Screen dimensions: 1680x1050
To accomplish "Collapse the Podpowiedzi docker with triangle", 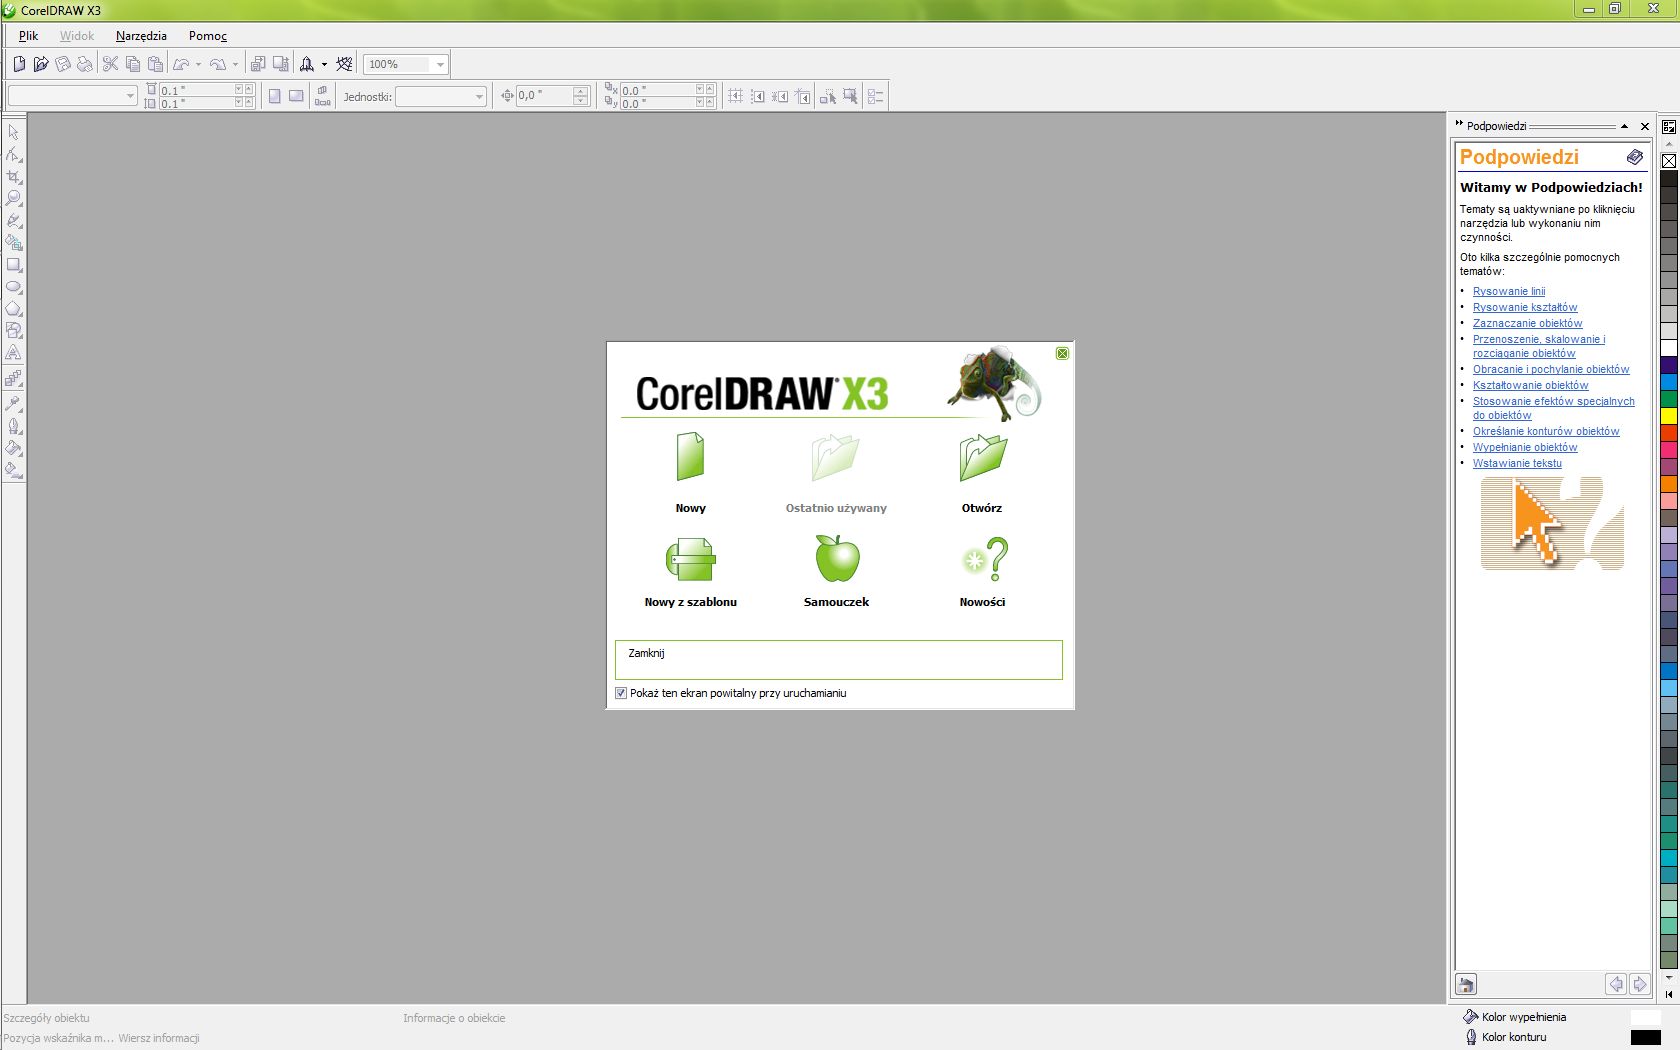I will 1624,126.
